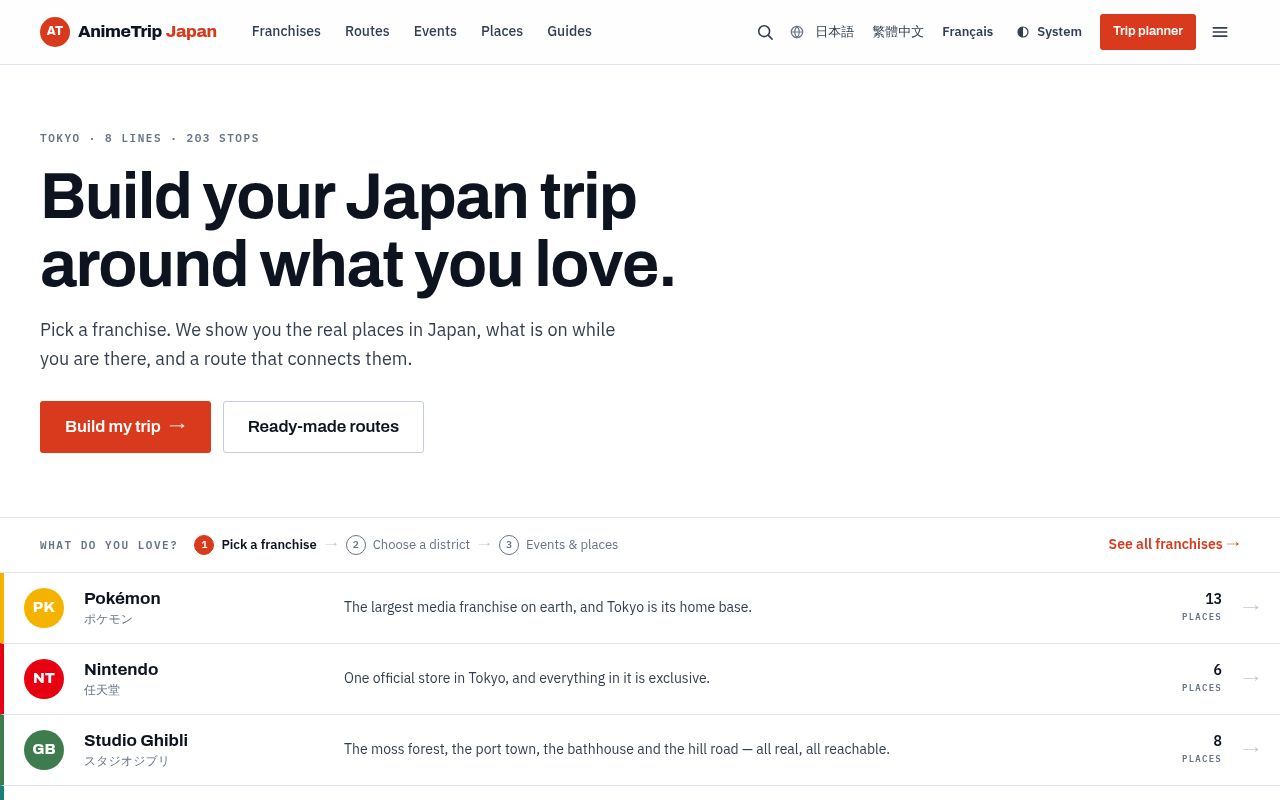Viewport: 1280px width, 800px height.
Task: Click the Build my trip button
Action: point(125,427)
